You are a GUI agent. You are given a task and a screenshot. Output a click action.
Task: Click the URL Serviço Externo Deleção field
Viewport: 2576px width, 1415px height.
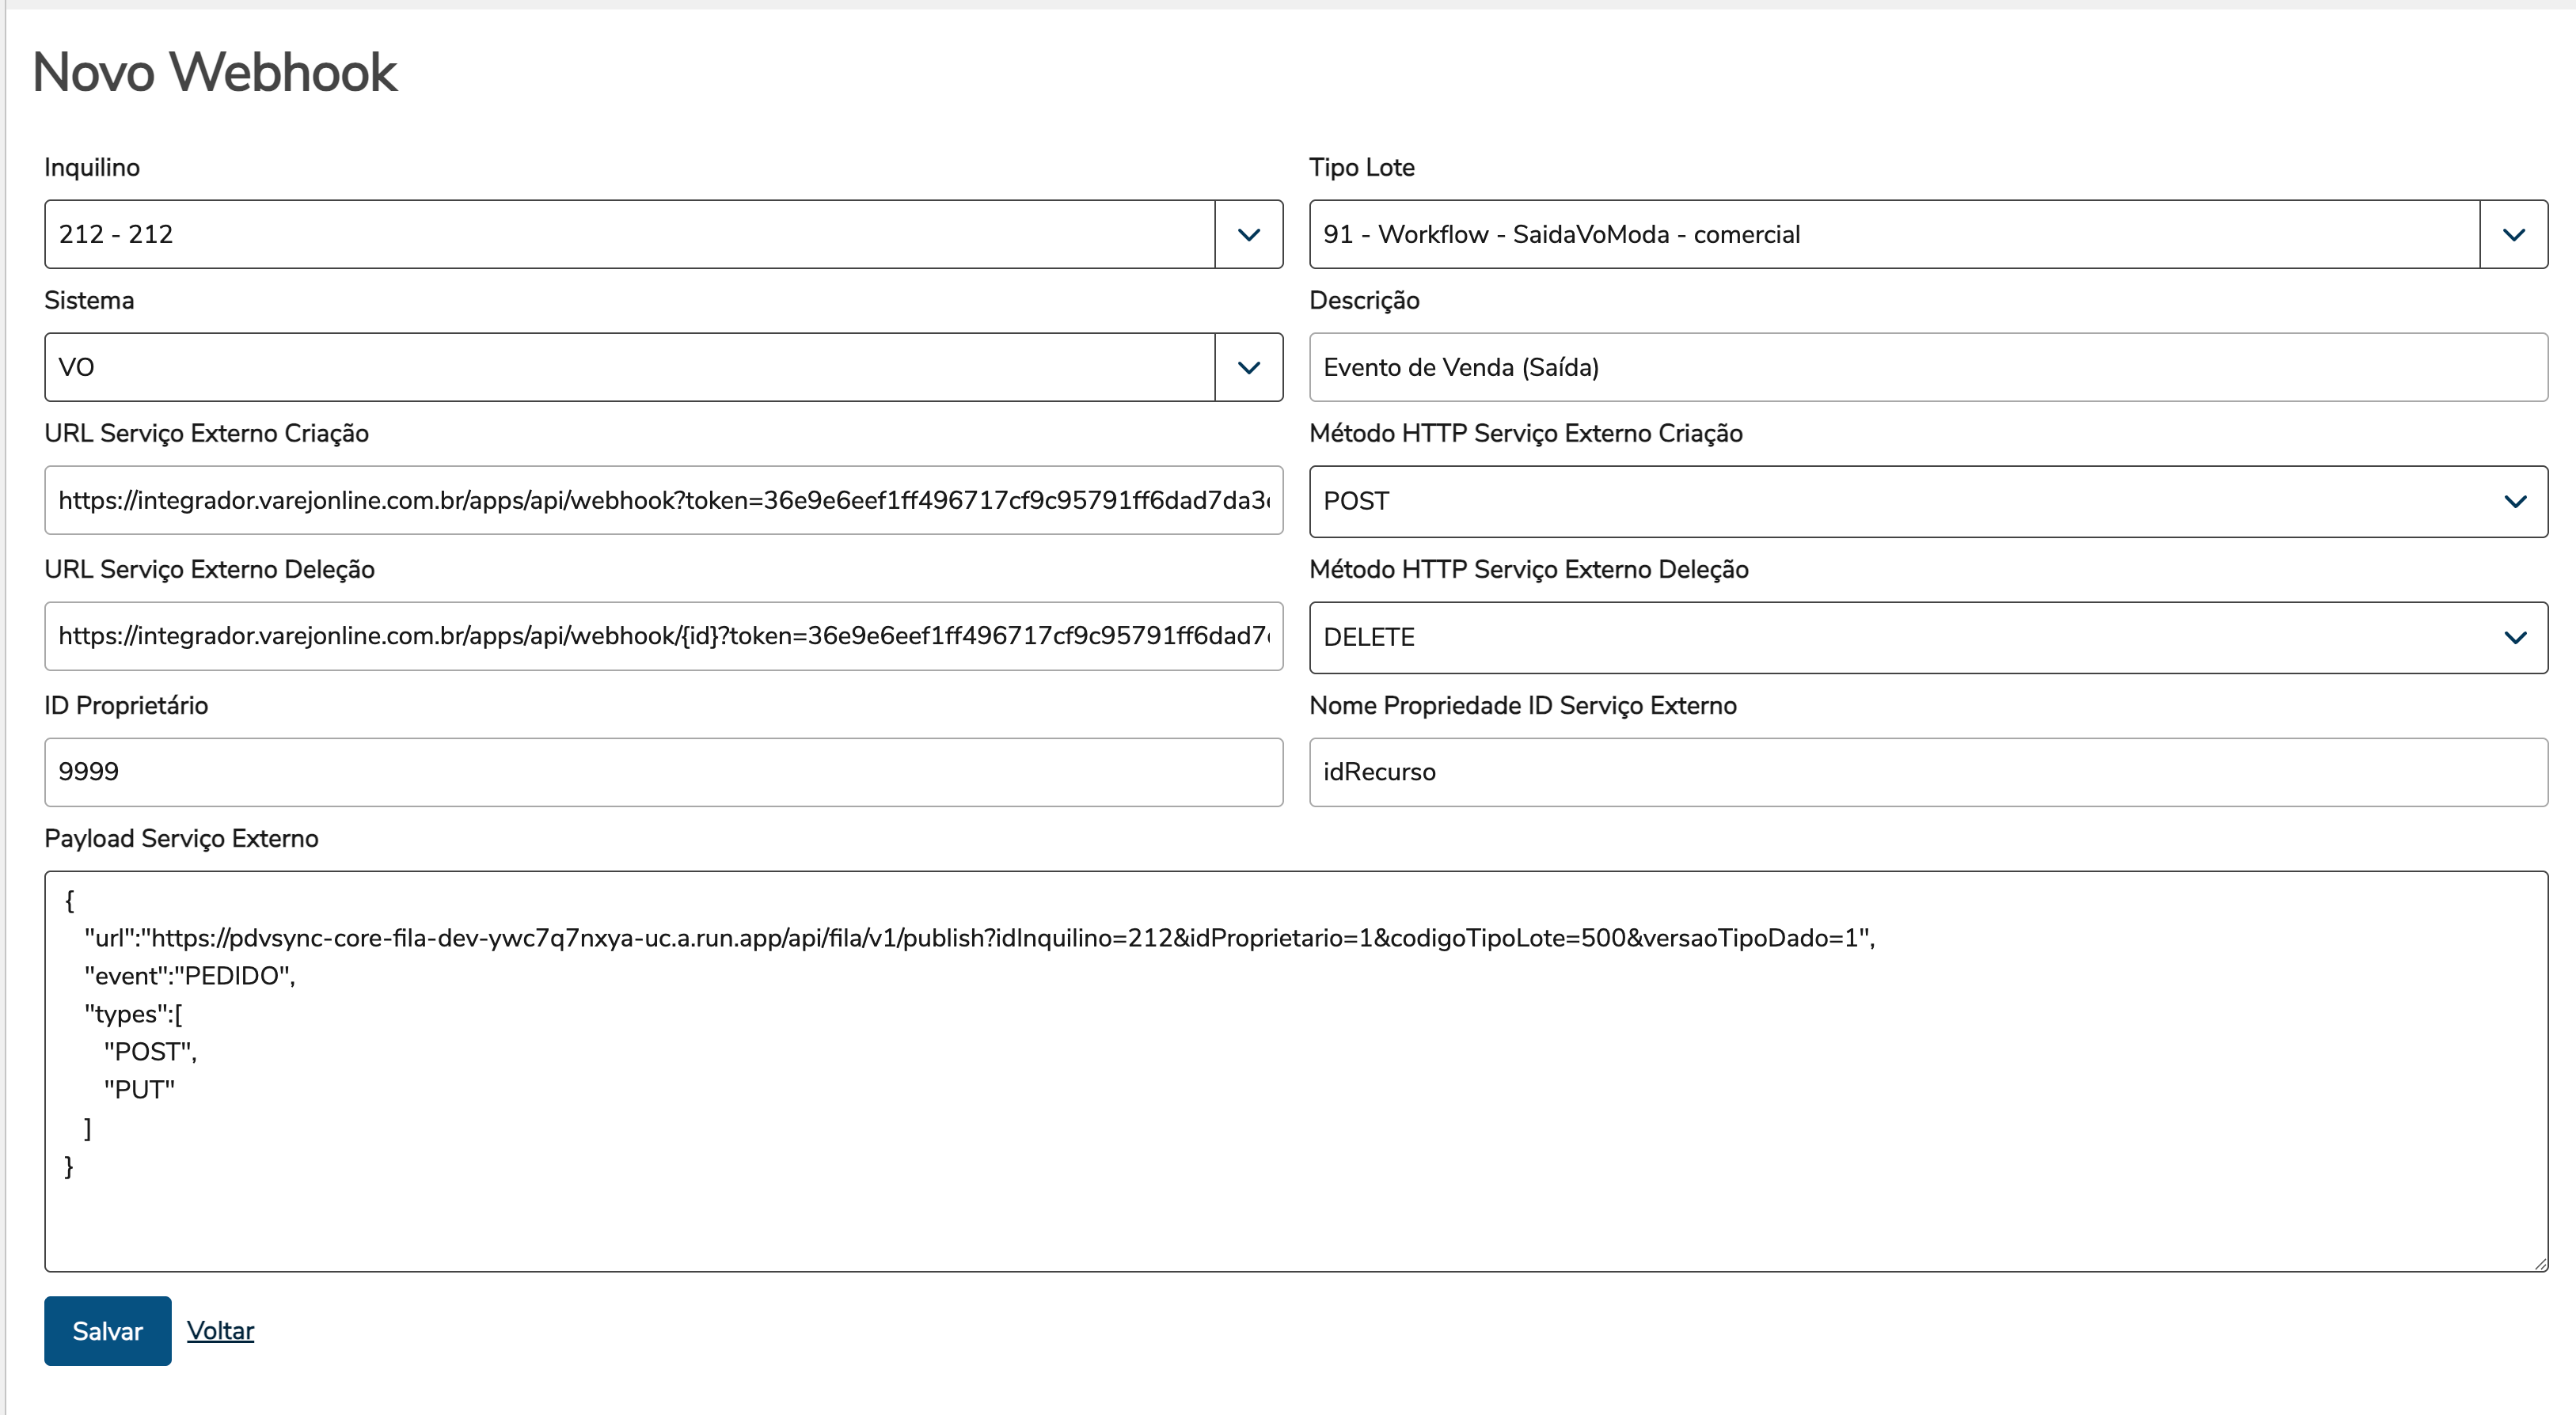[x=663, y=636]
